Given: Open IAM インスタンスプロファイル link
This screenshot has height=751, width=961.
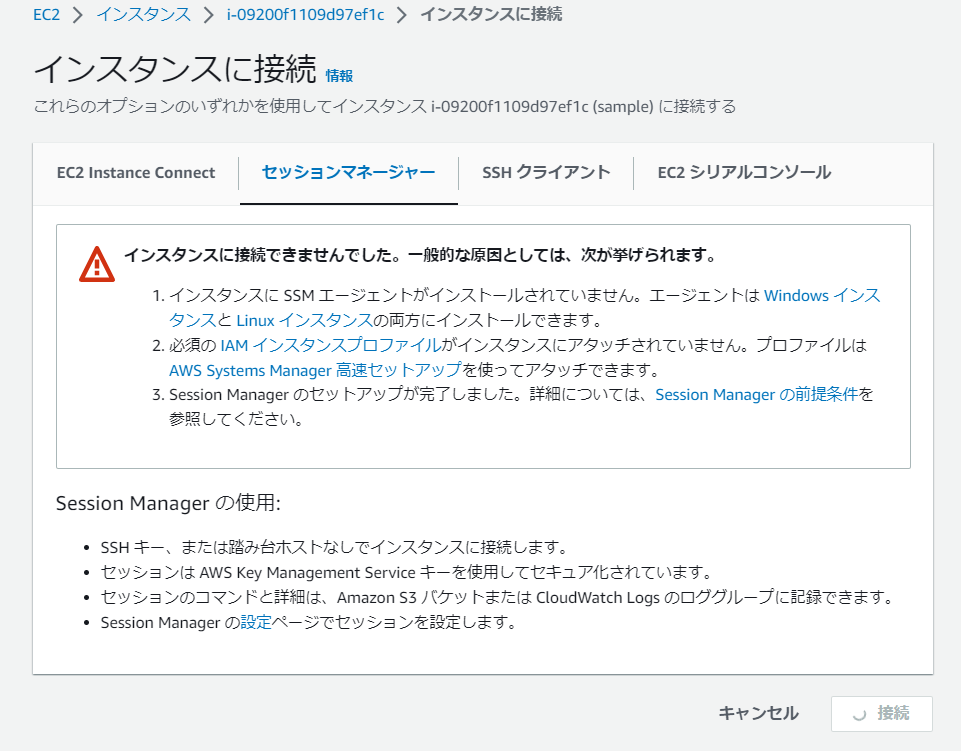Looking at the screenshot, I should coord(330,346).
